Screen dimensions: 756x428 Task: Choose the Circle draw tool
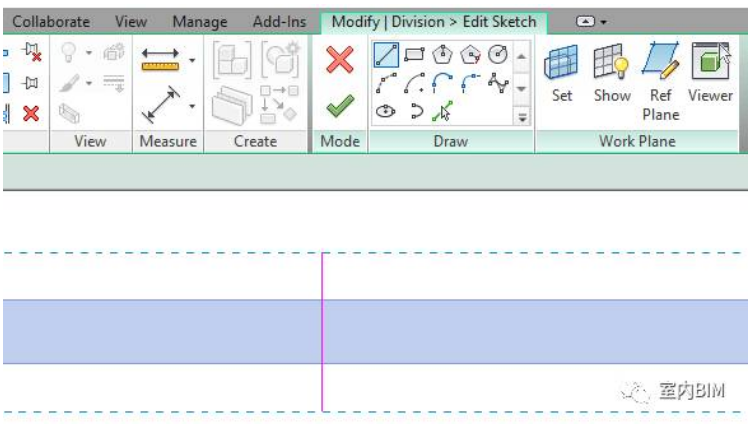tap(497, 56)
